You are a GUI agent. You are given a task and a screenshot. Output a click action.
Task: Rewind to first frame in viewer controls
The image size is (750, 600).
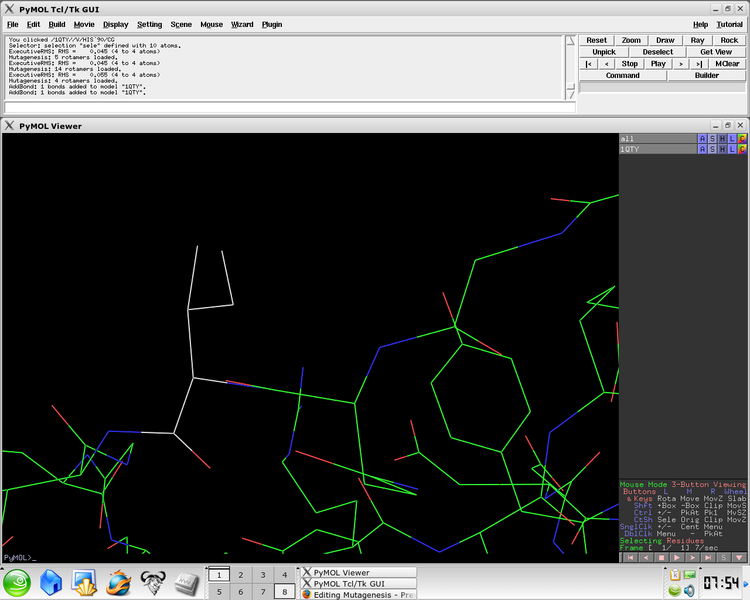628,557
